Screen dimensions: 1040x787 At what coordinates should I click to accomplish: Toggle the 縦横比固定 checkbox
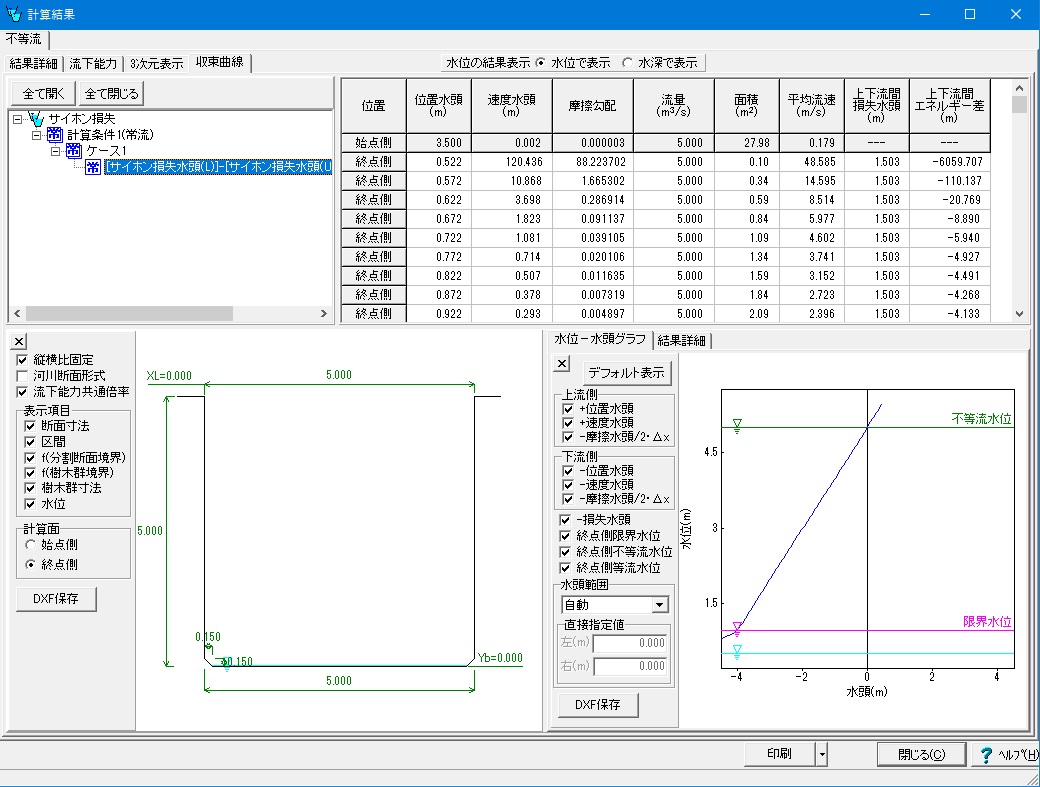pyautogui.click(x=23, y=360)
